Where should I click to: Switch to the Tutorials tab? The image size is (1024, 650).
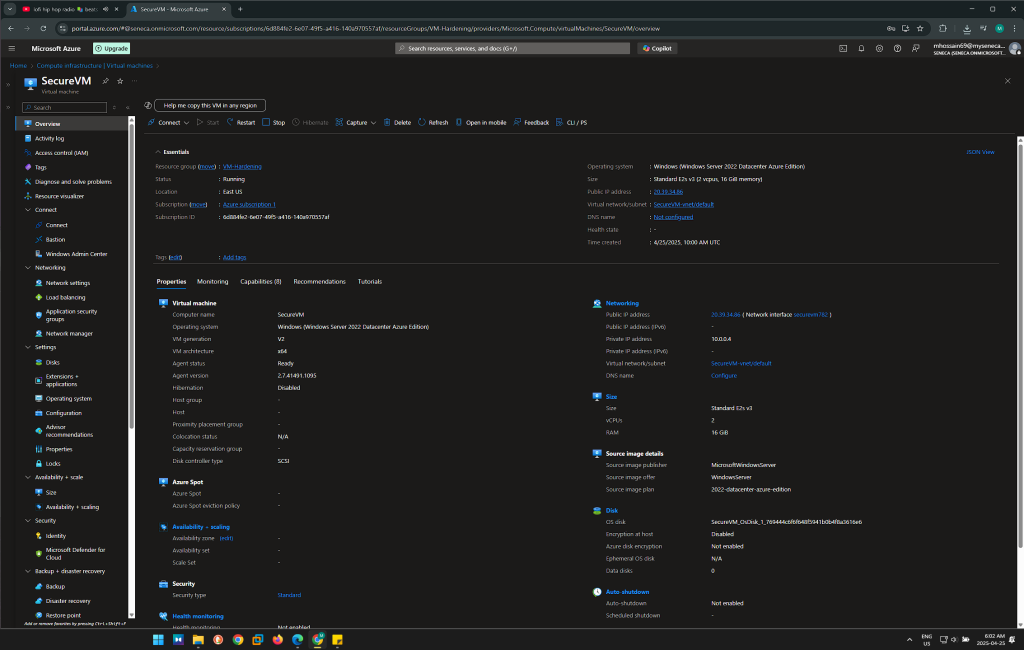pos(370,282)
